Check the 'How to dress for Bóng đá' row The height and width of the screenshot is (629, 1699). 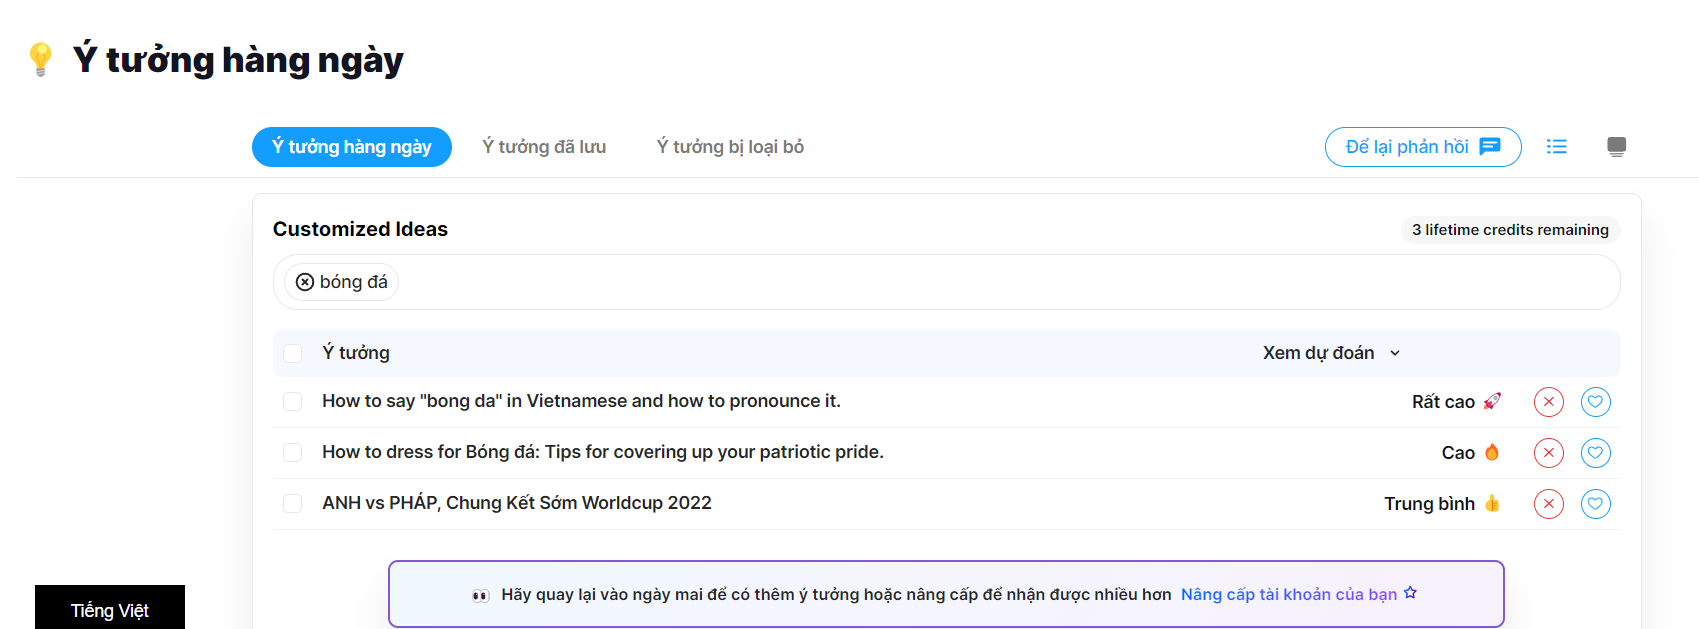[293, 452]
